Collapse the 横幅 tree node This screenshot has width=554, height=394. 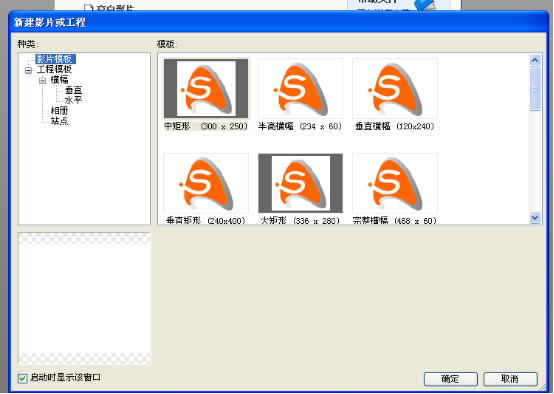point(42,80)
